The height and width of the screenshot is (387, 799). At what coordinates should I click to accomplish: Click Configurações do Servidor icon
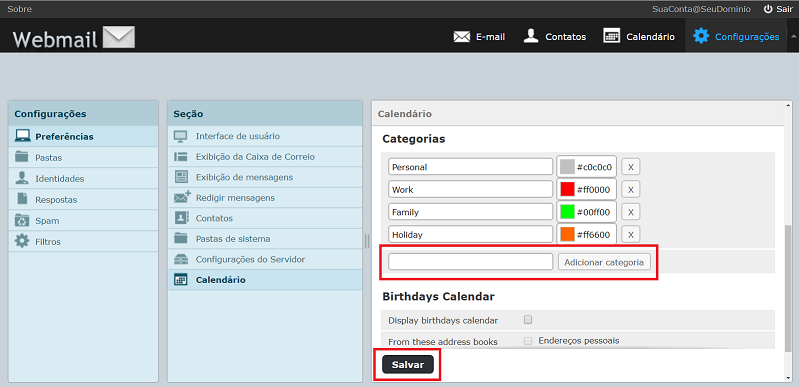pyautogui.click(x=181, y=259)
